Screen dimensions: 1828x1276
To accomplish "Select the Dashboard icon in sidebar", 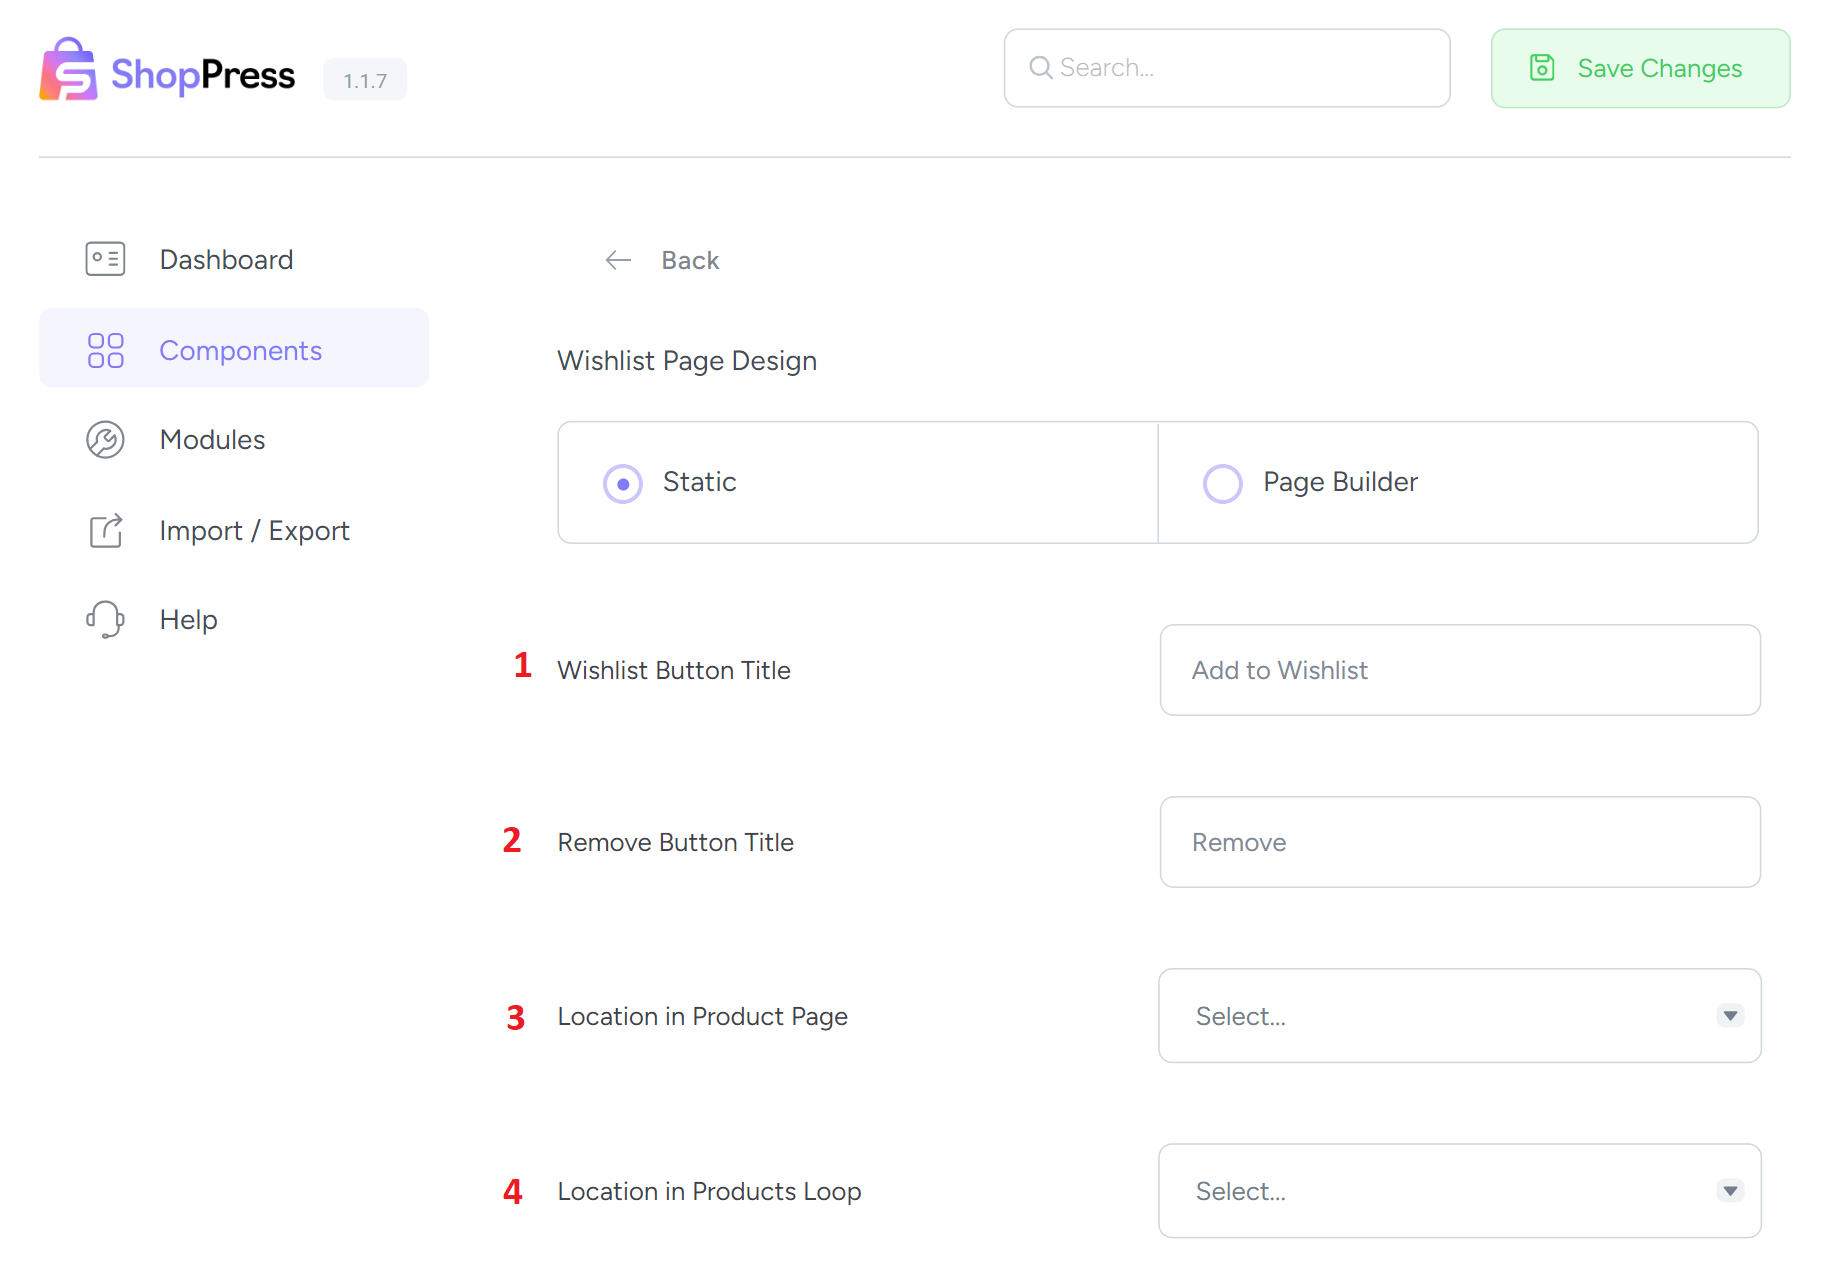I will [x=104, y=259].
